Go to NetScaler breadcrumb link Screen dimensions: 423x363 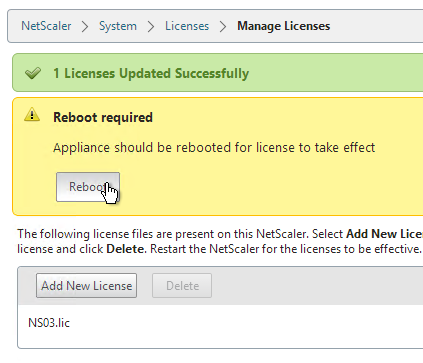[46, 26]
